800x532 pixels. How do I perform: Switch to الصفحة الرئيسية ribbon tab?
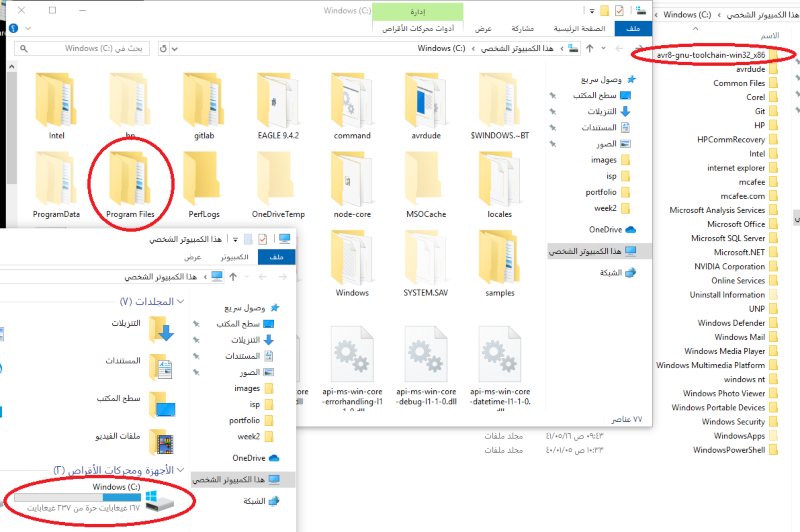point(580,29)
